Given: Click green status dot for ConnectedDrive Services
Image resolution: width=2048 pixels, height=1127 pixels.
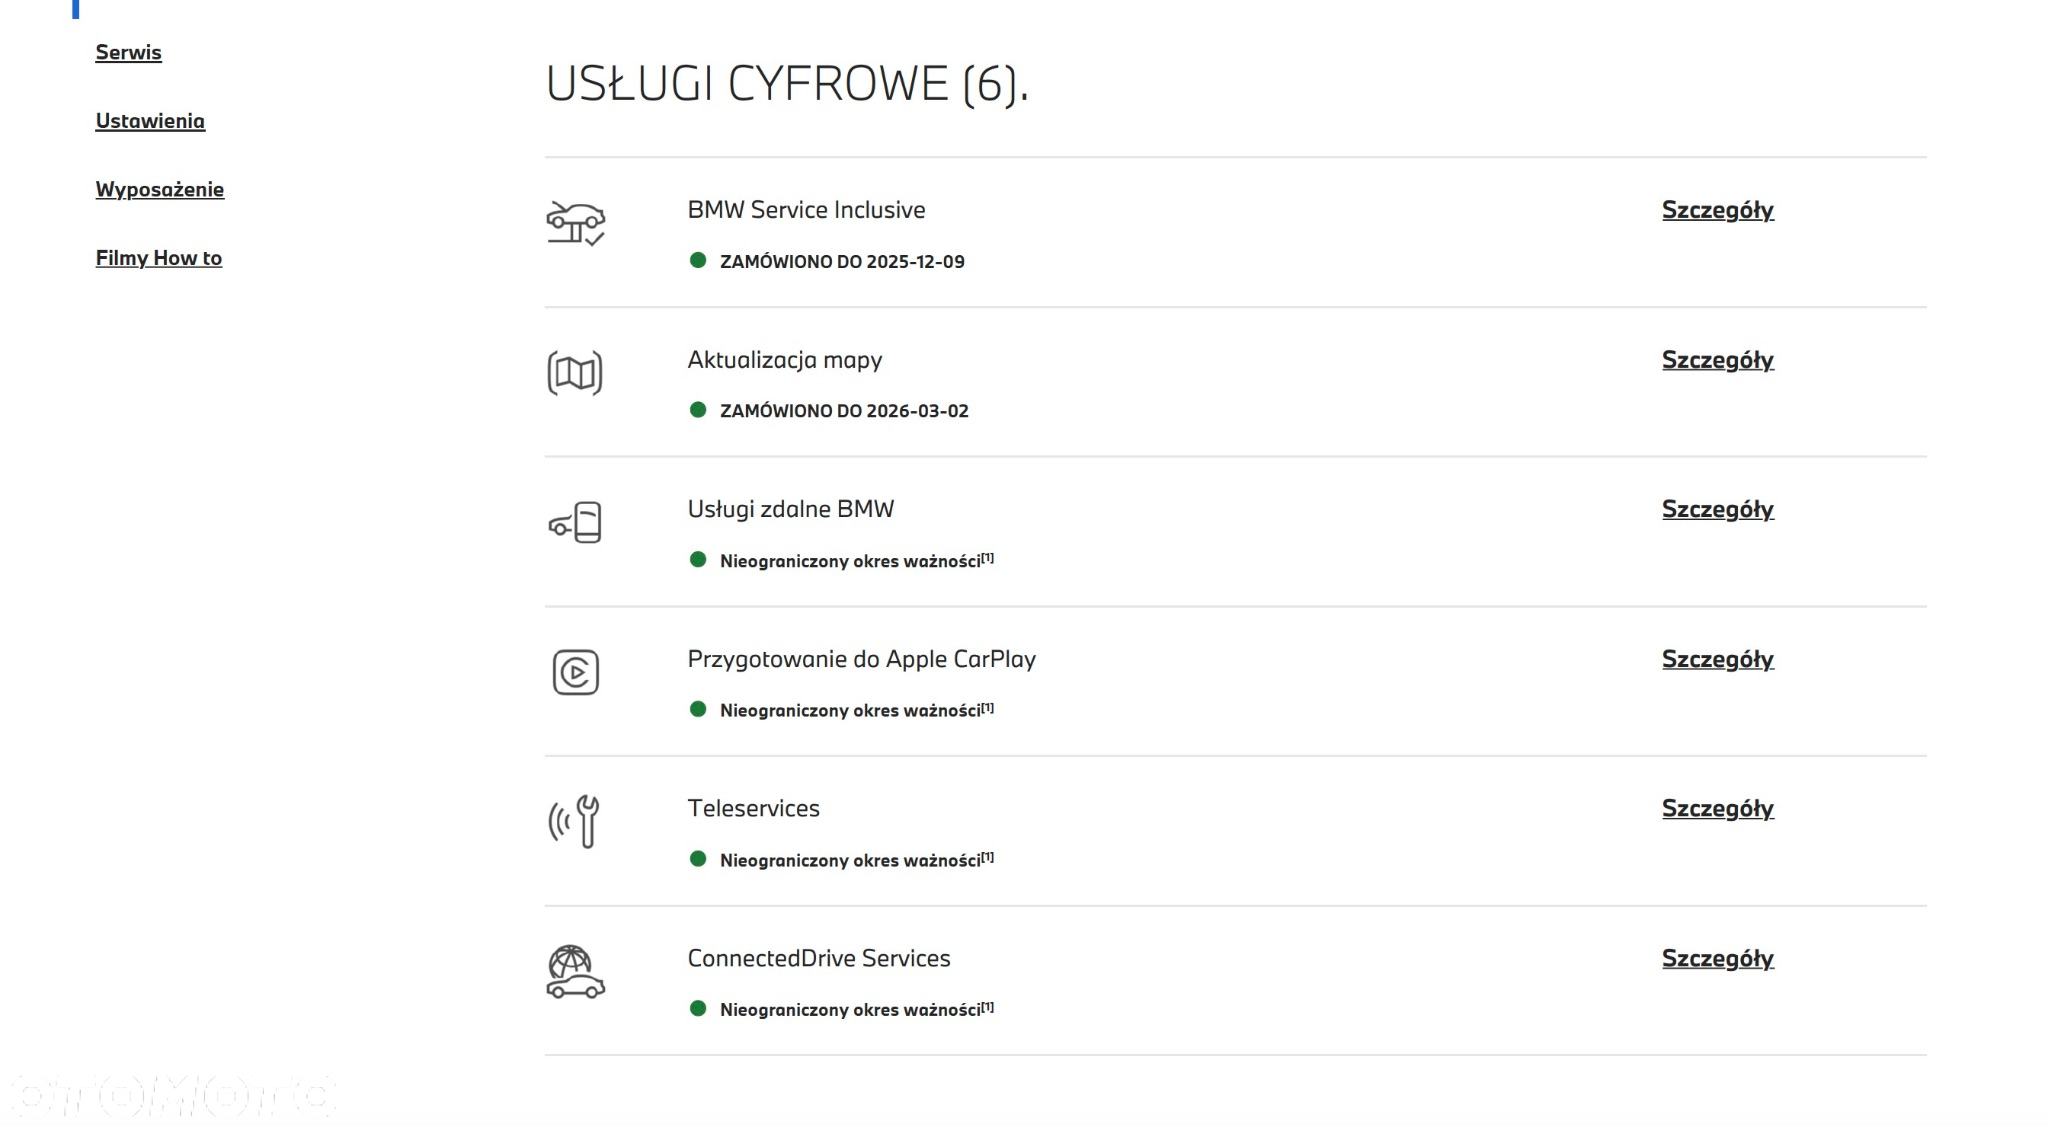Looking at the screenshot, I should (x=698, y=1009).
